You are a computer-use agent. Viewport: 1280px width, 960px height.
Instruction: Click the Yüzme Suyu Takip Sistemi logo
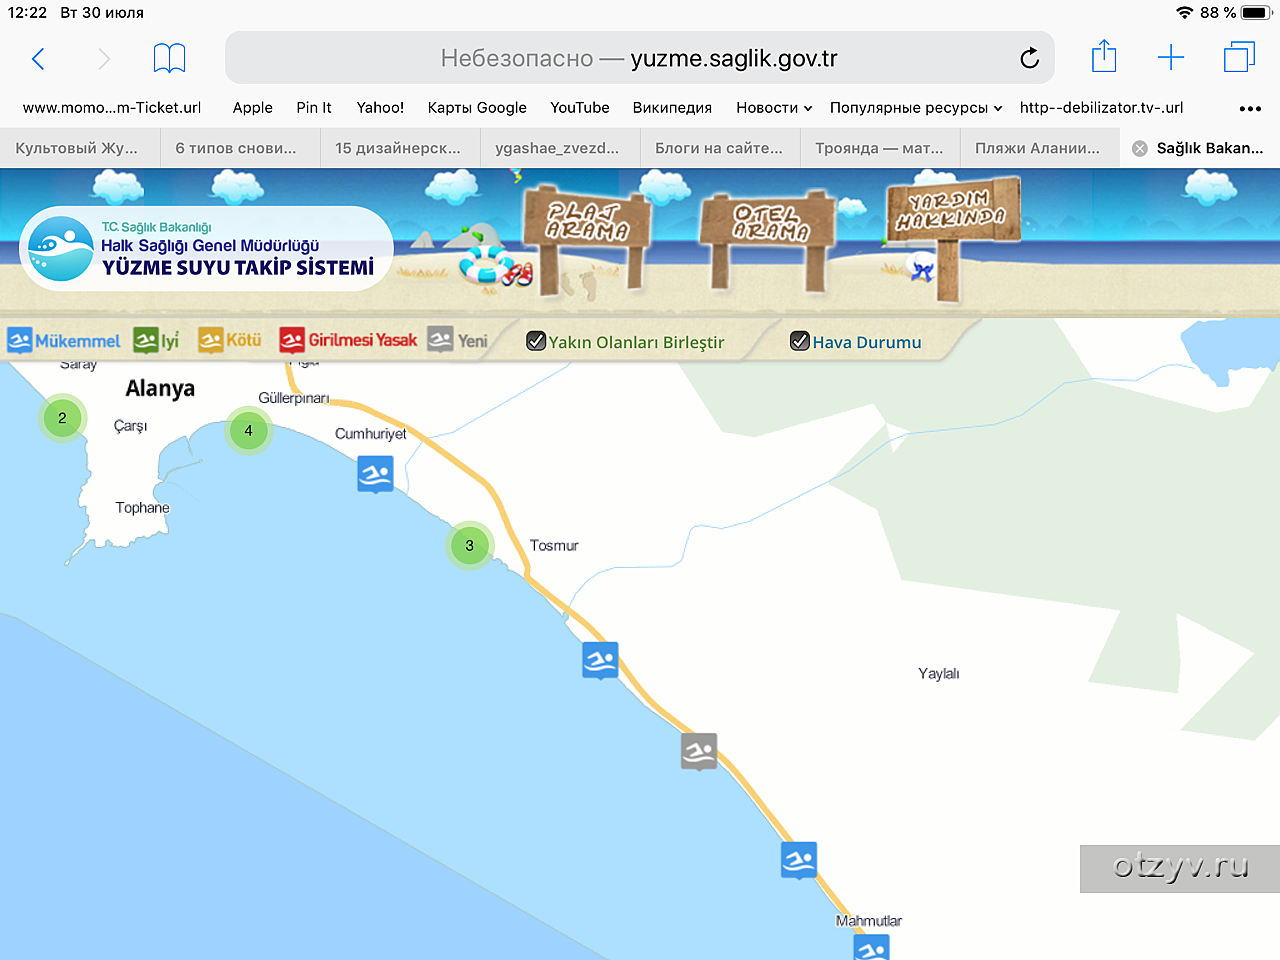206,249
